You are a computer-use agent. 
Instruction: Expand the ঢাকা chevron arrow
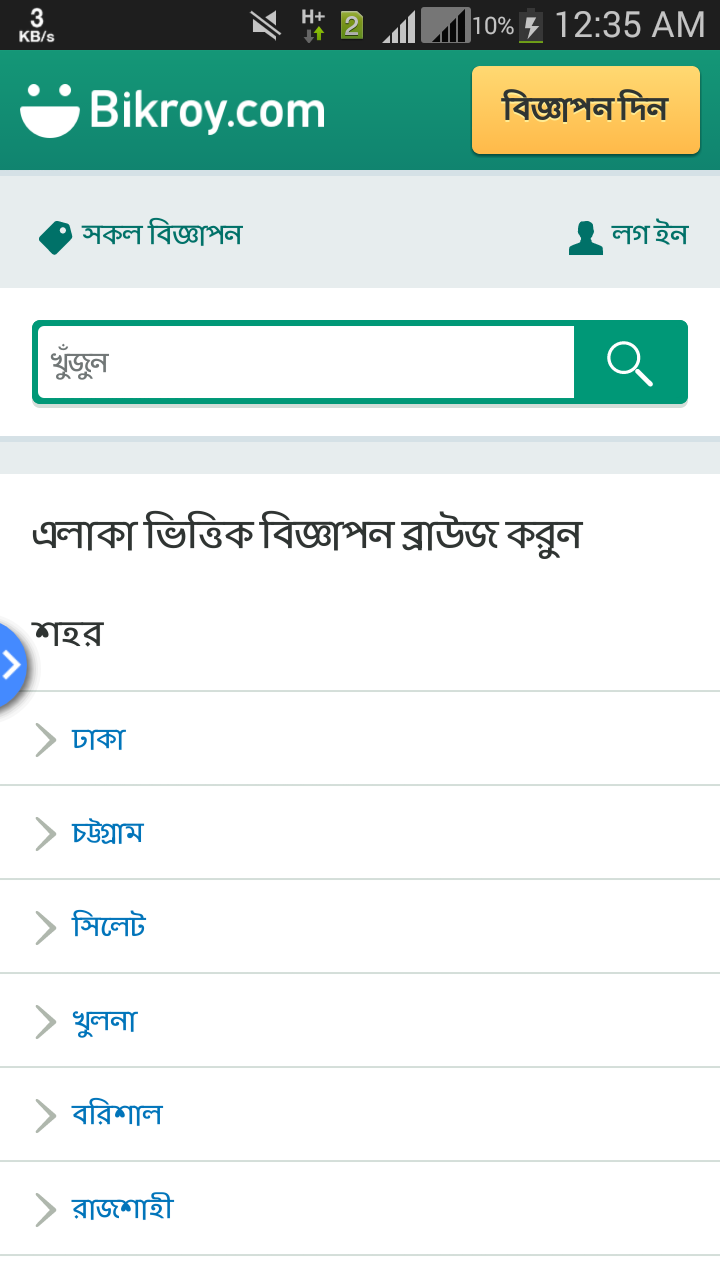point(45,740)
